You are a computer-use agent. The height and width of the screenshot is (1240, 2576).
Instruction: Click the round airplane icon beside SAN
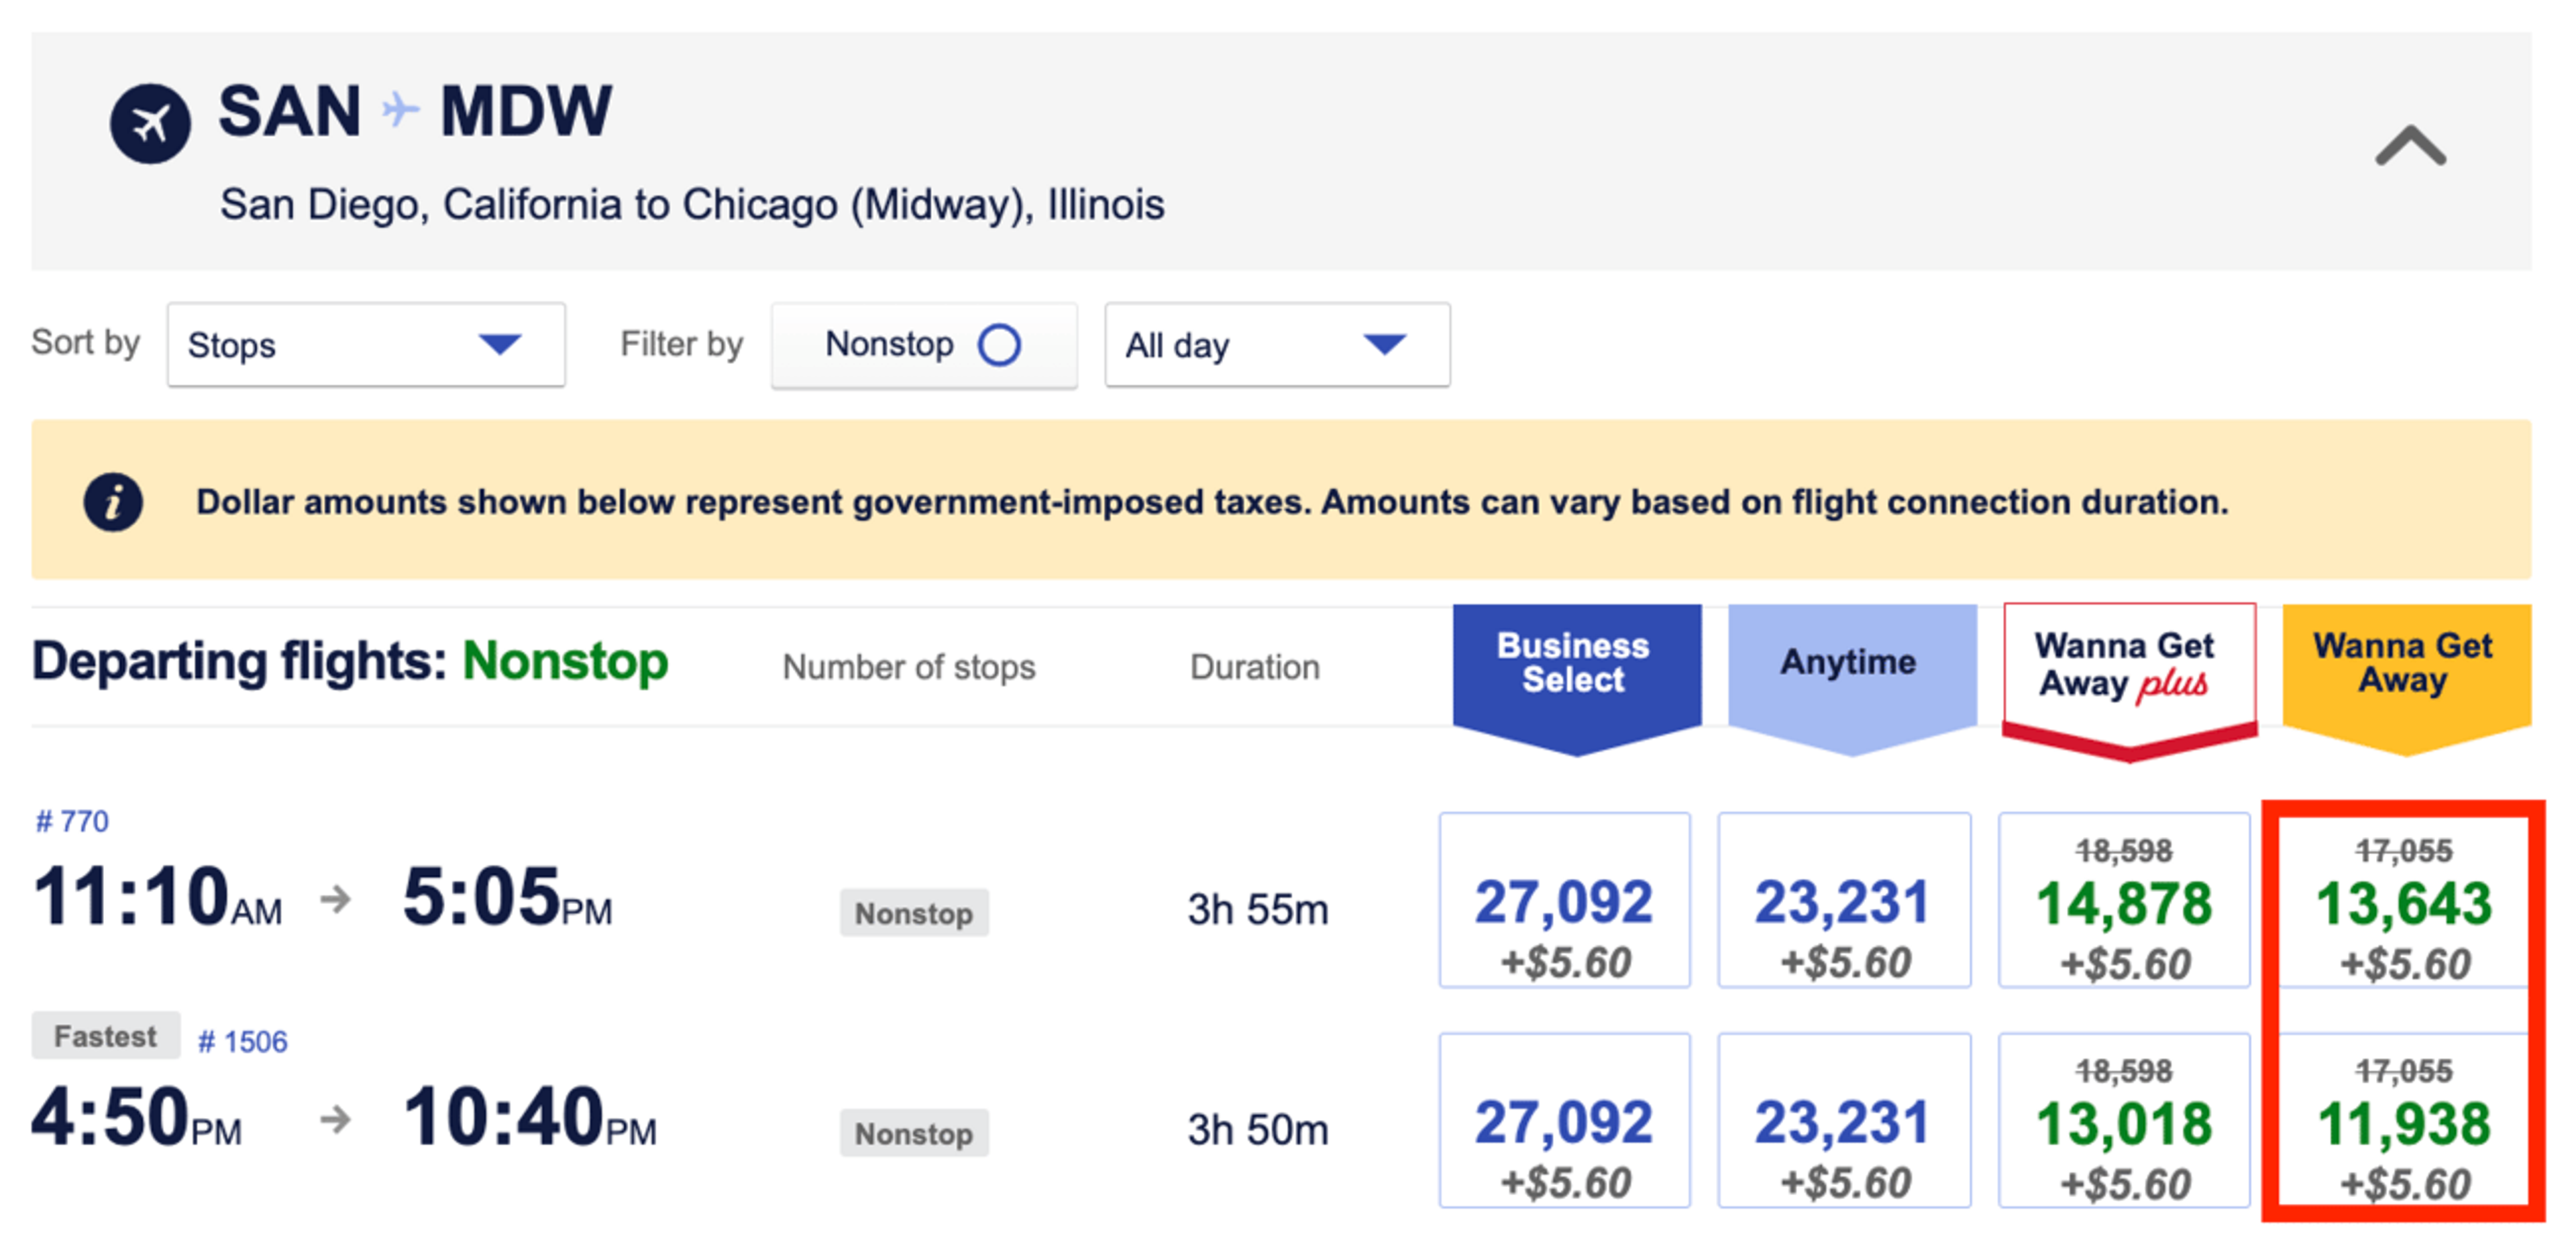coord(150,123)
